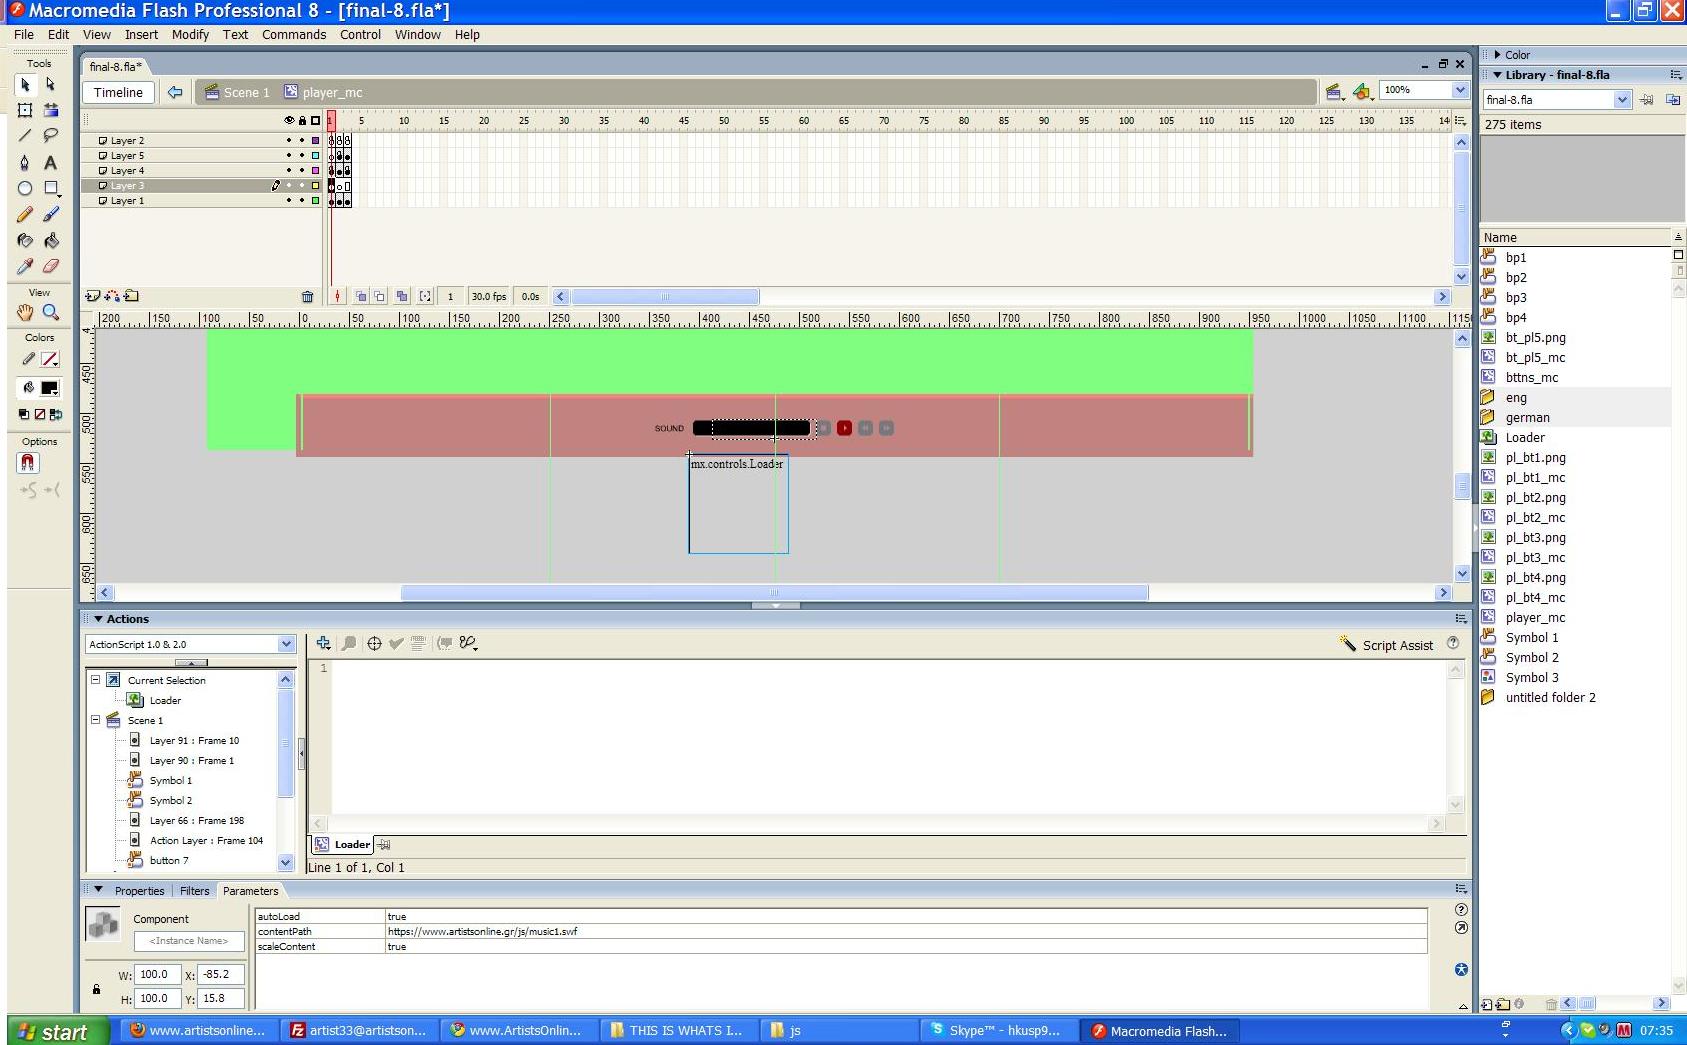The width and height of the screenshot is (1687, 1045).
Task: Select the Pen tool
Action: tap(25, 162)
